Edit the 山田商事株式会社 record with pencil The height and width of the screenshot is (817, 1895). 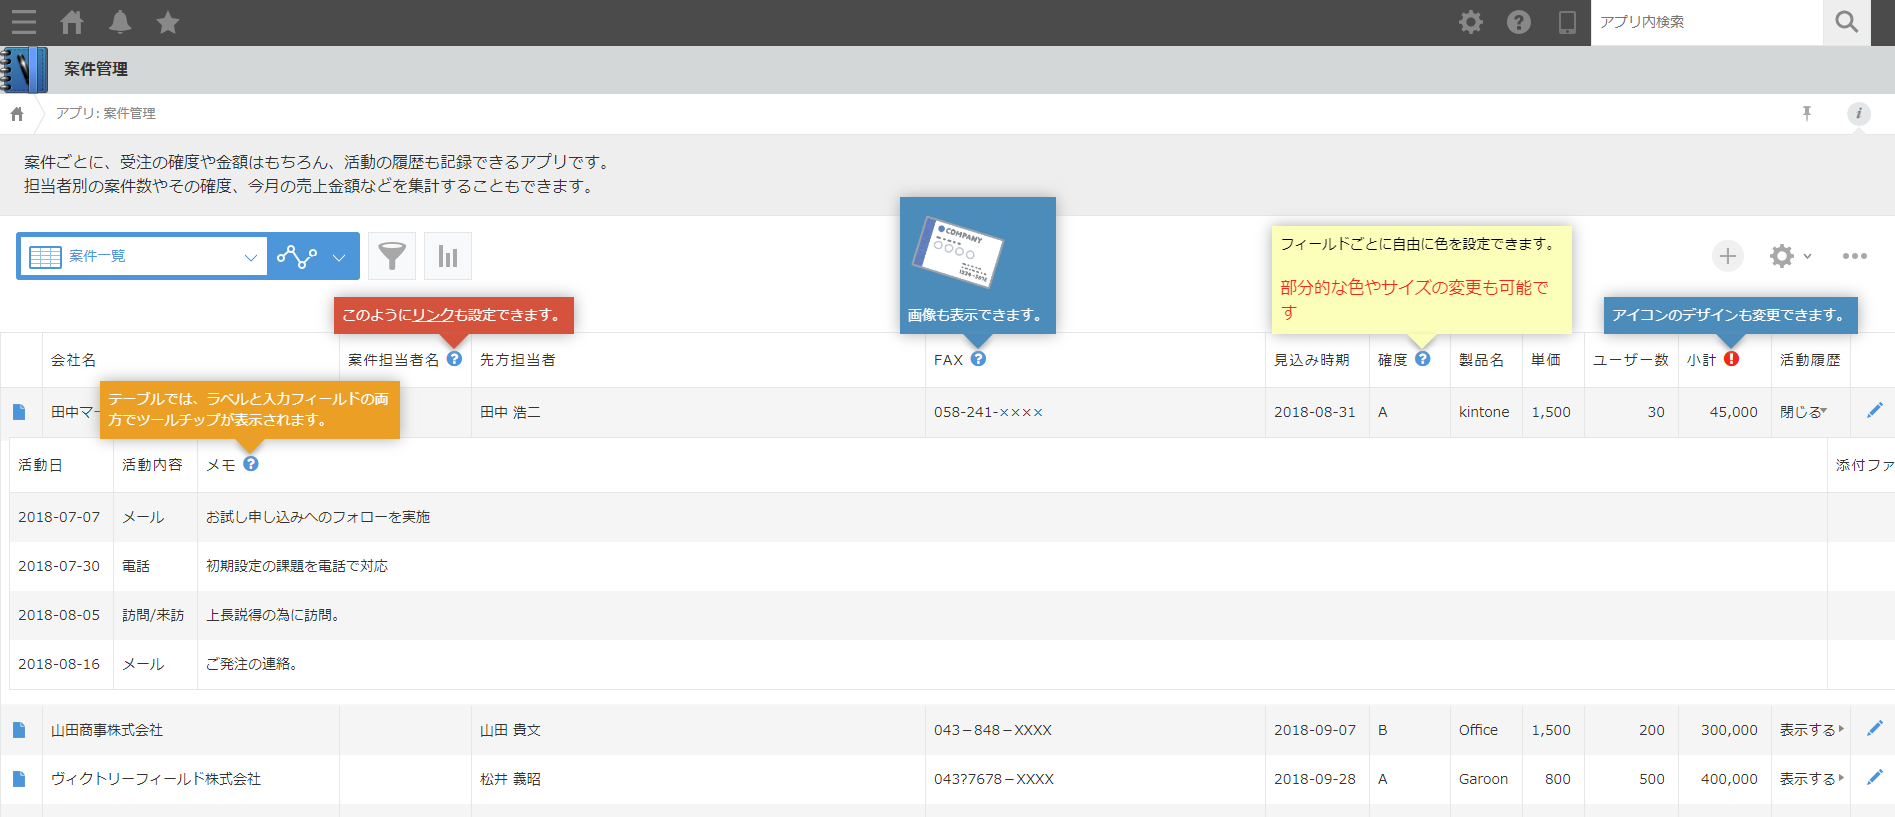click(x=1874, y=729)
